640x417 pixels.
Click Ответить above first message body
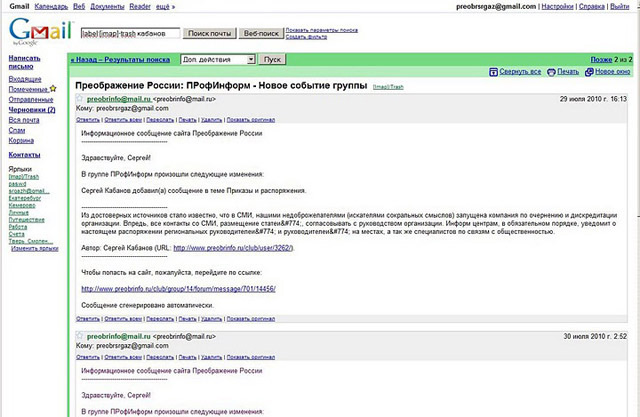(88, 120)
